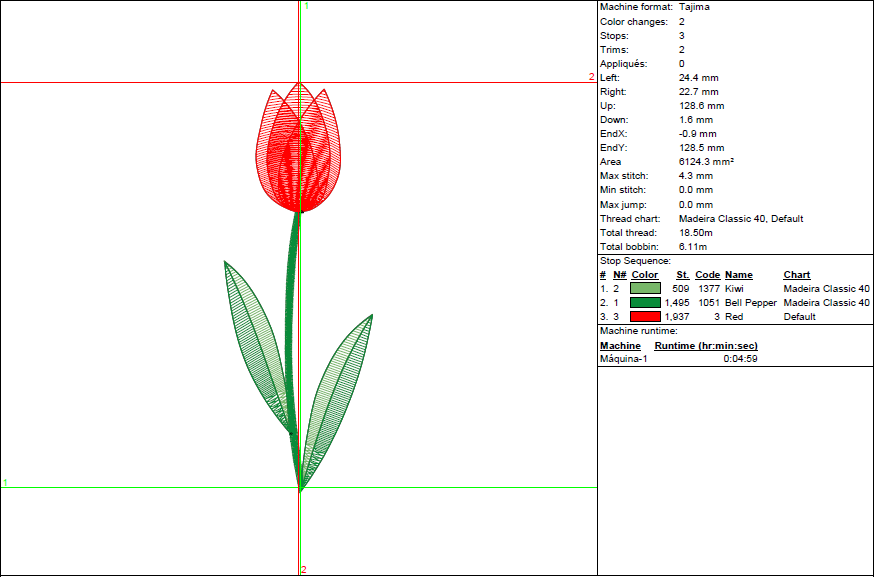Click the Code column header
This screenshot has width=874, height=577.
[707, 274]
